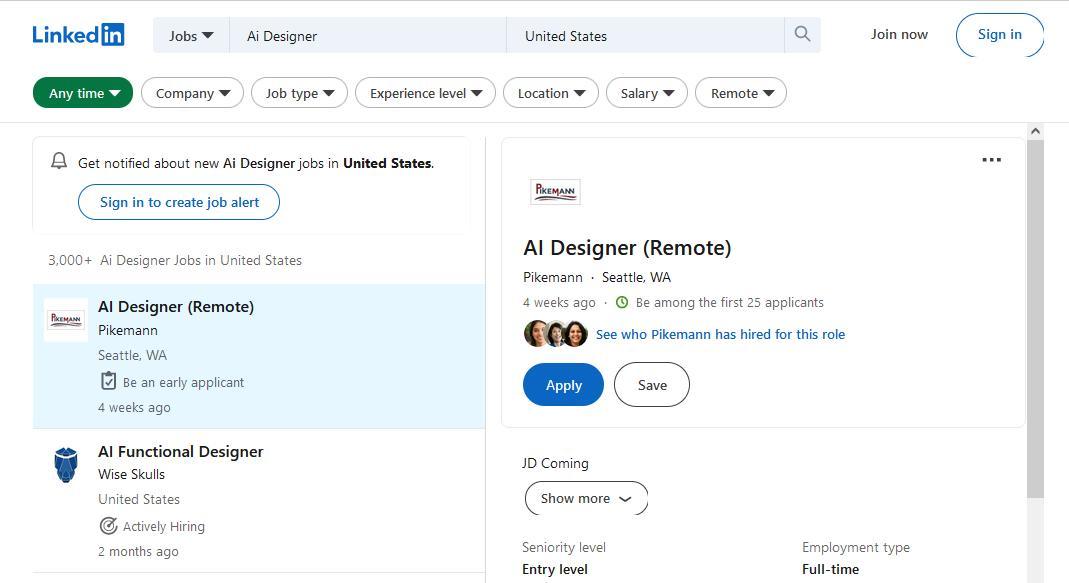Click the Join now link
The width and height of the screenshot is (1069, 583).
[x=899, y=34]
